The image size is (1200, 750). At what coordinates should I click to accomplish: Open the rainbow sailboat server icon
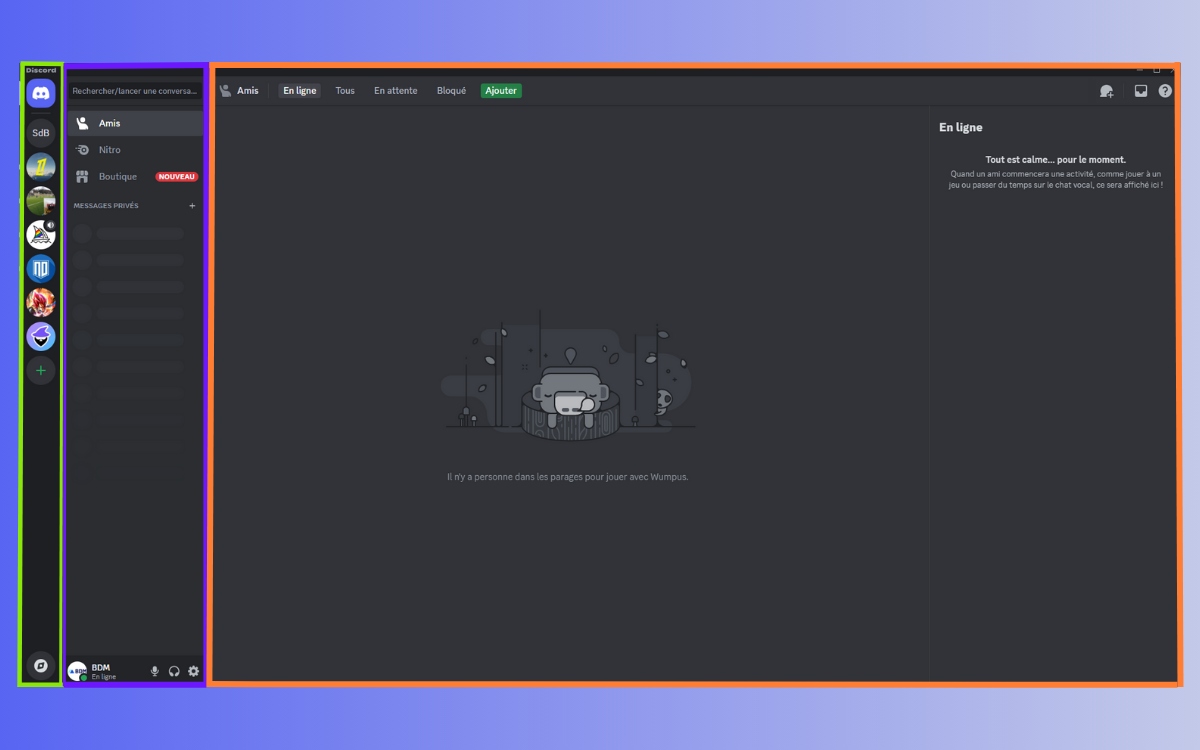pyautogui.click(x=41, y=235)
